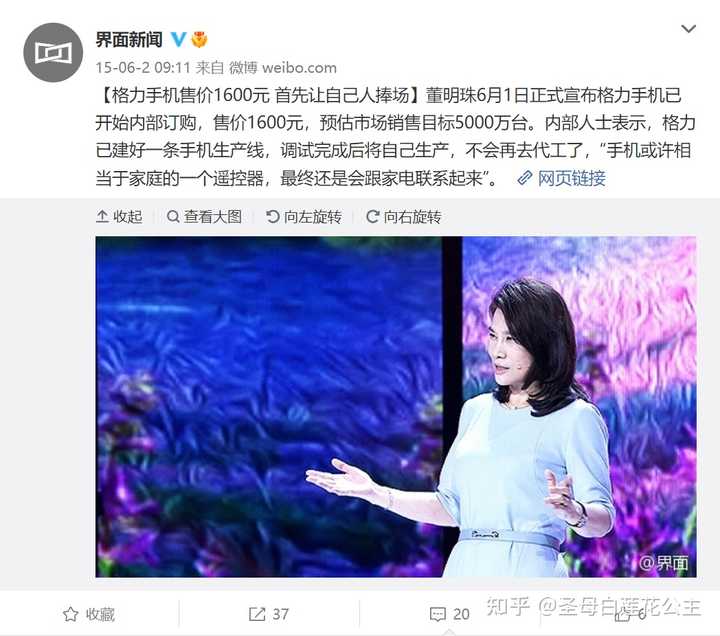Open the post timestamp 15-06-2 09:11
720x636 pixels.
(143, 68)
